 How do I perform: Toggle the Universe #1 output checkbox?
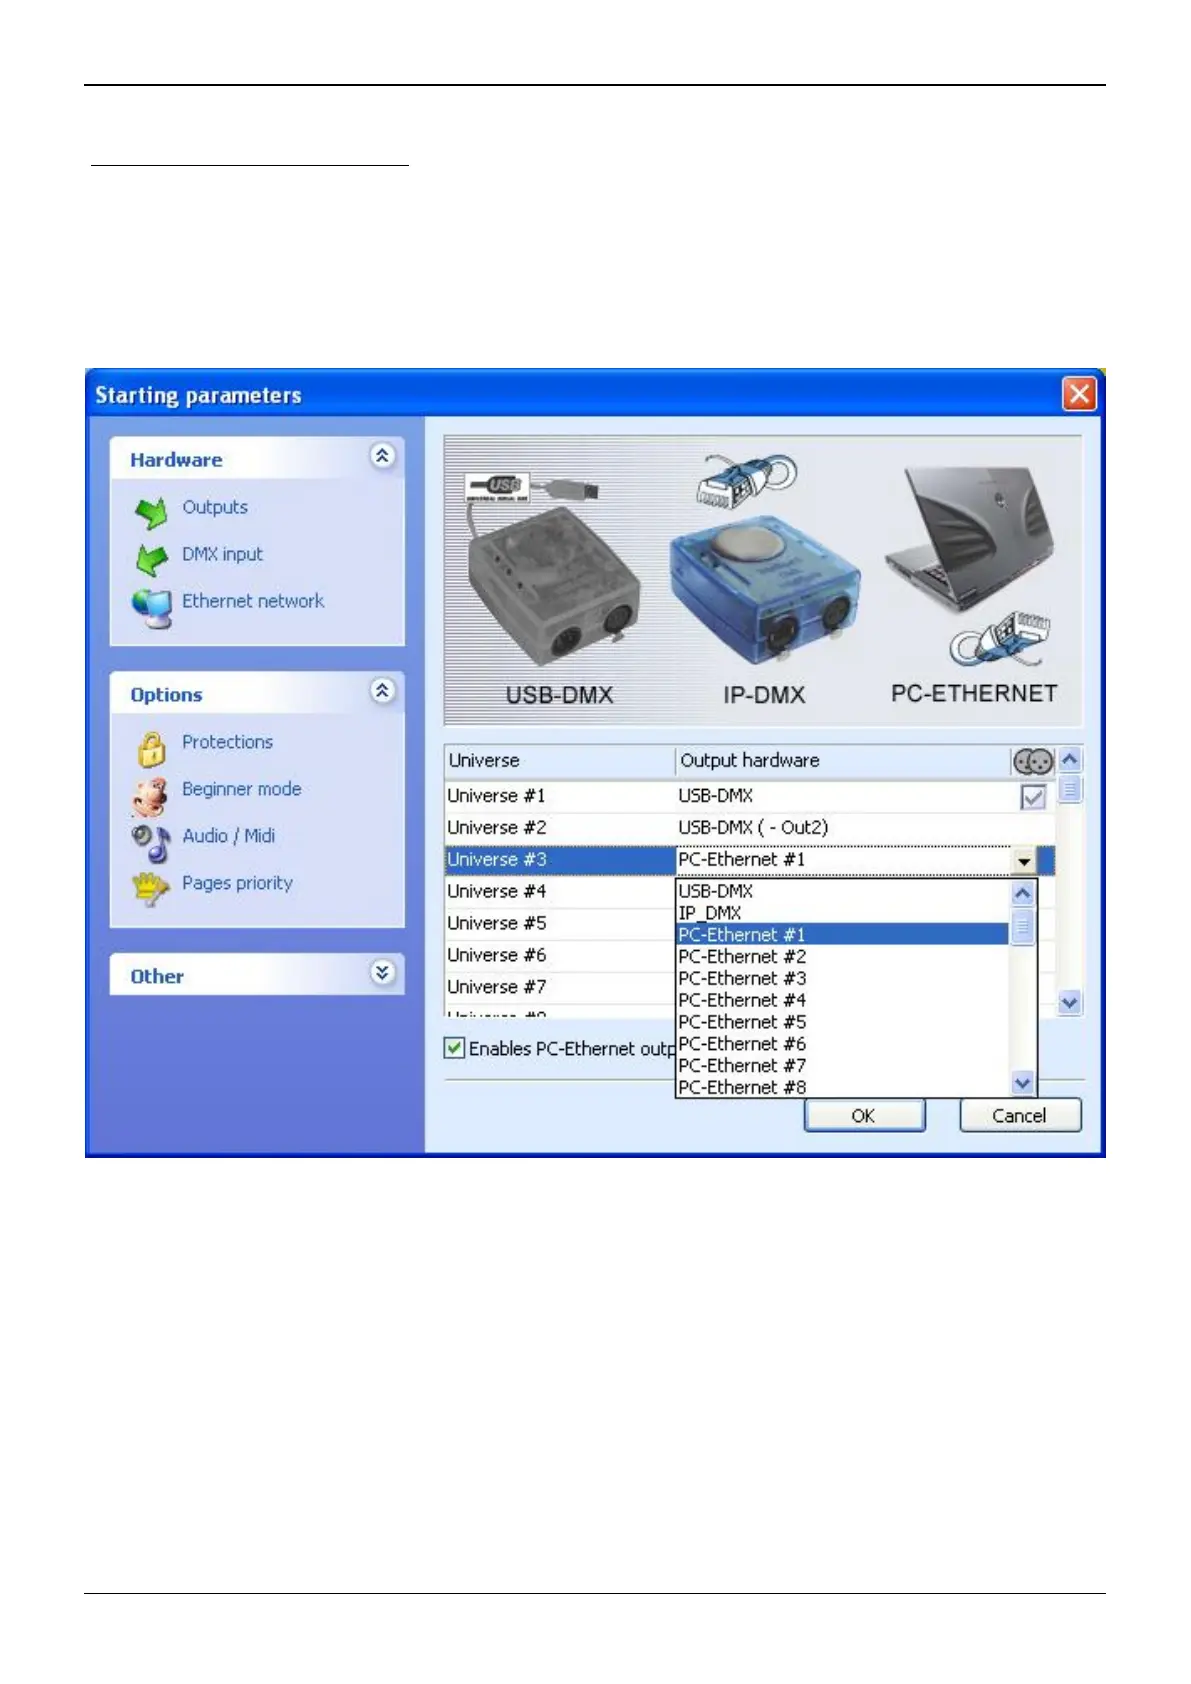[1032, 797]
